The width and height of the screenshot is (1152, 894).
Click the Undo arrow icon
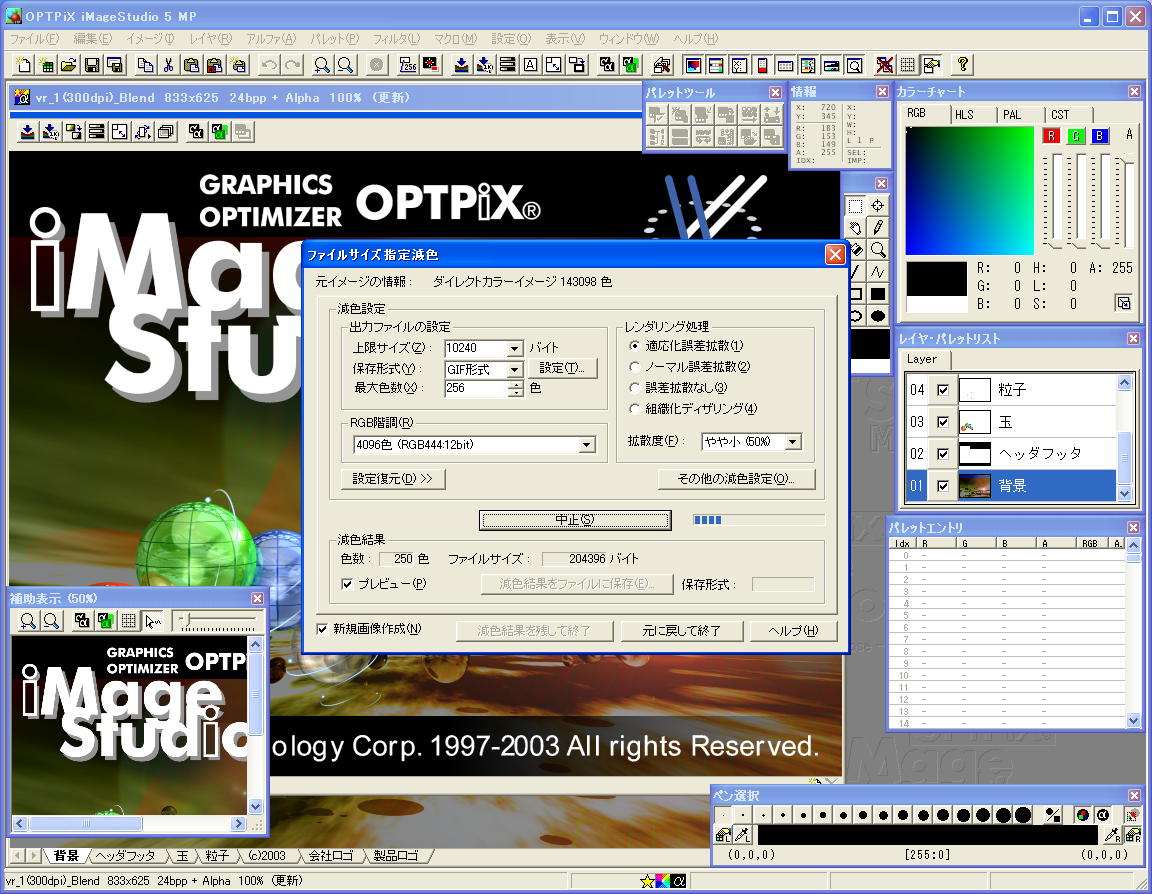coord(269,65)
